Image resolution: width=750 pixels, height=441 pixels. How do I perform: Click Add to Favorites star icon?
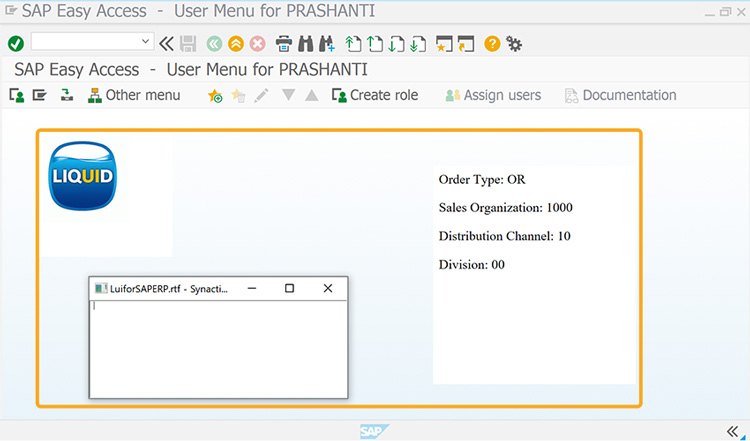click(x=215, y=96)
